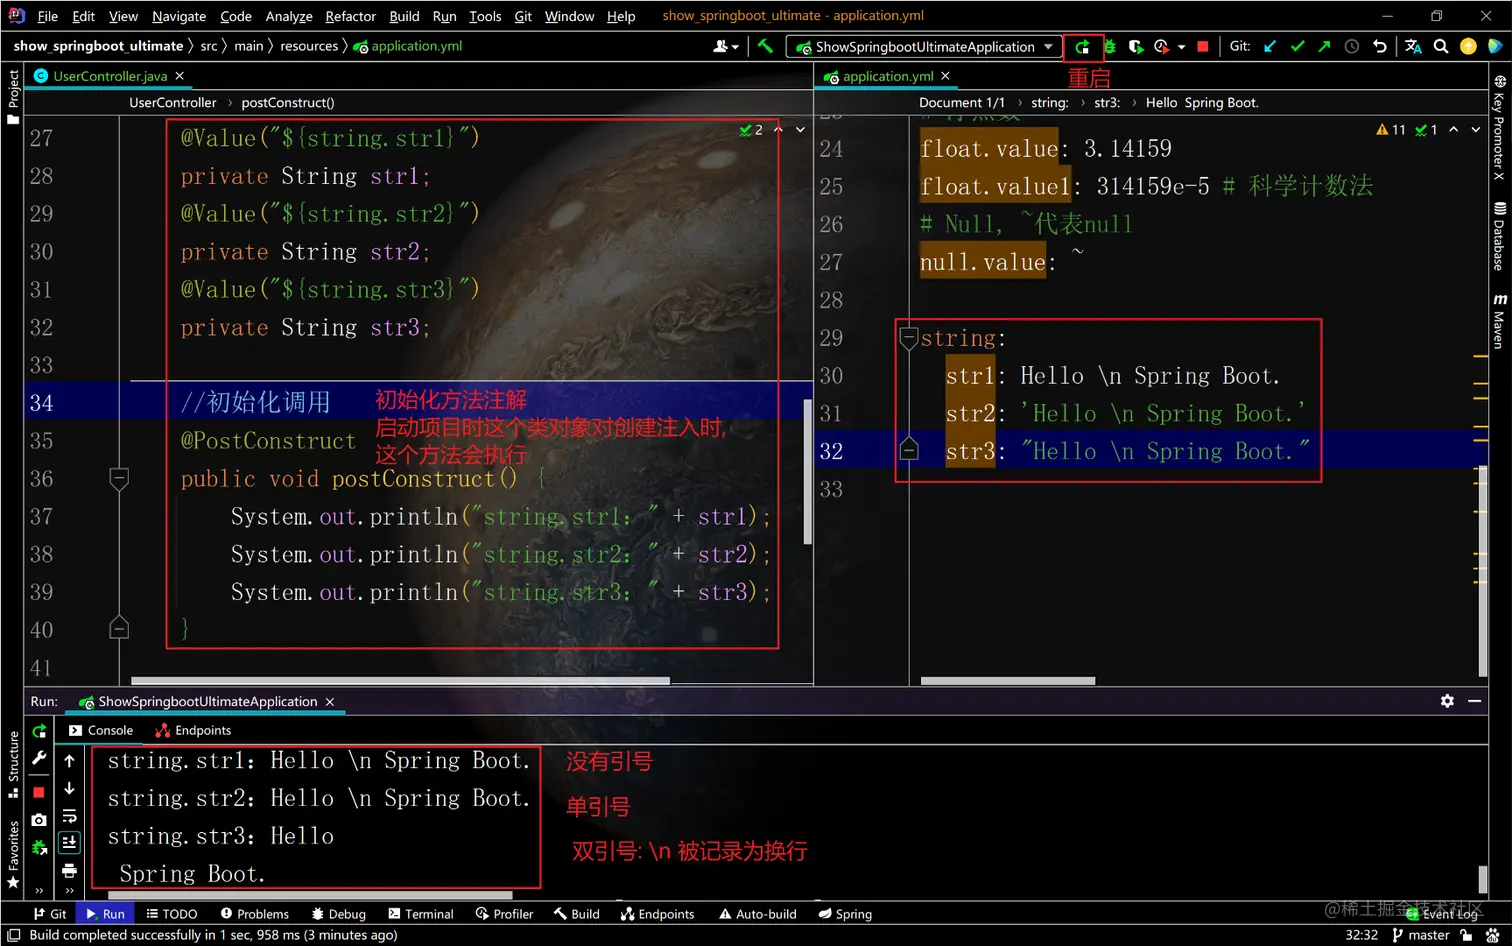Image resolution: width=1512 pixels, height=946 pixels.
Task: Click the camera dump threads icon
Action: pyautogui.click(x=39, y=820)
